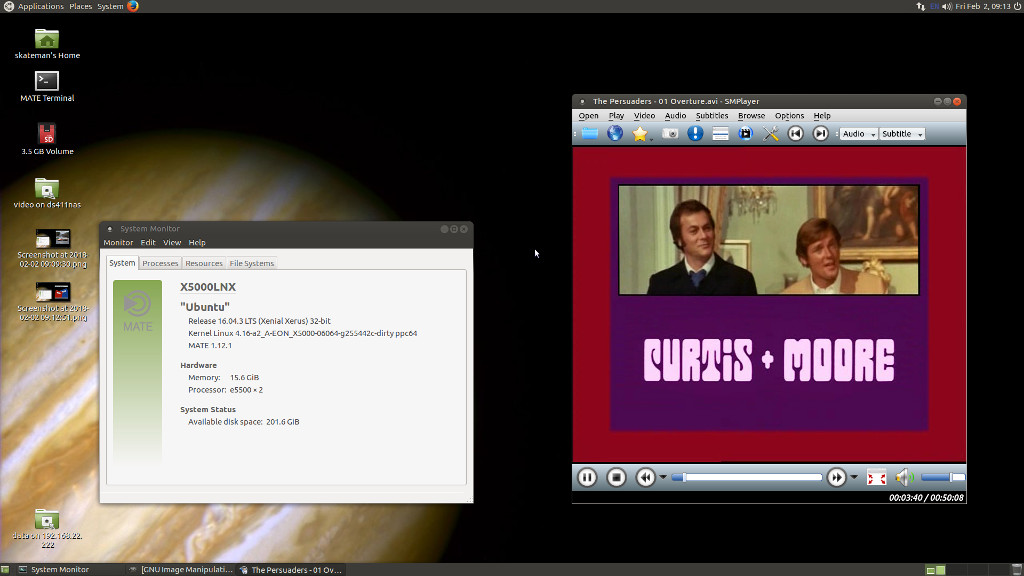1024x576 pixels.
Task: Fast forward the video with forward button
Action: coord(837,477)
